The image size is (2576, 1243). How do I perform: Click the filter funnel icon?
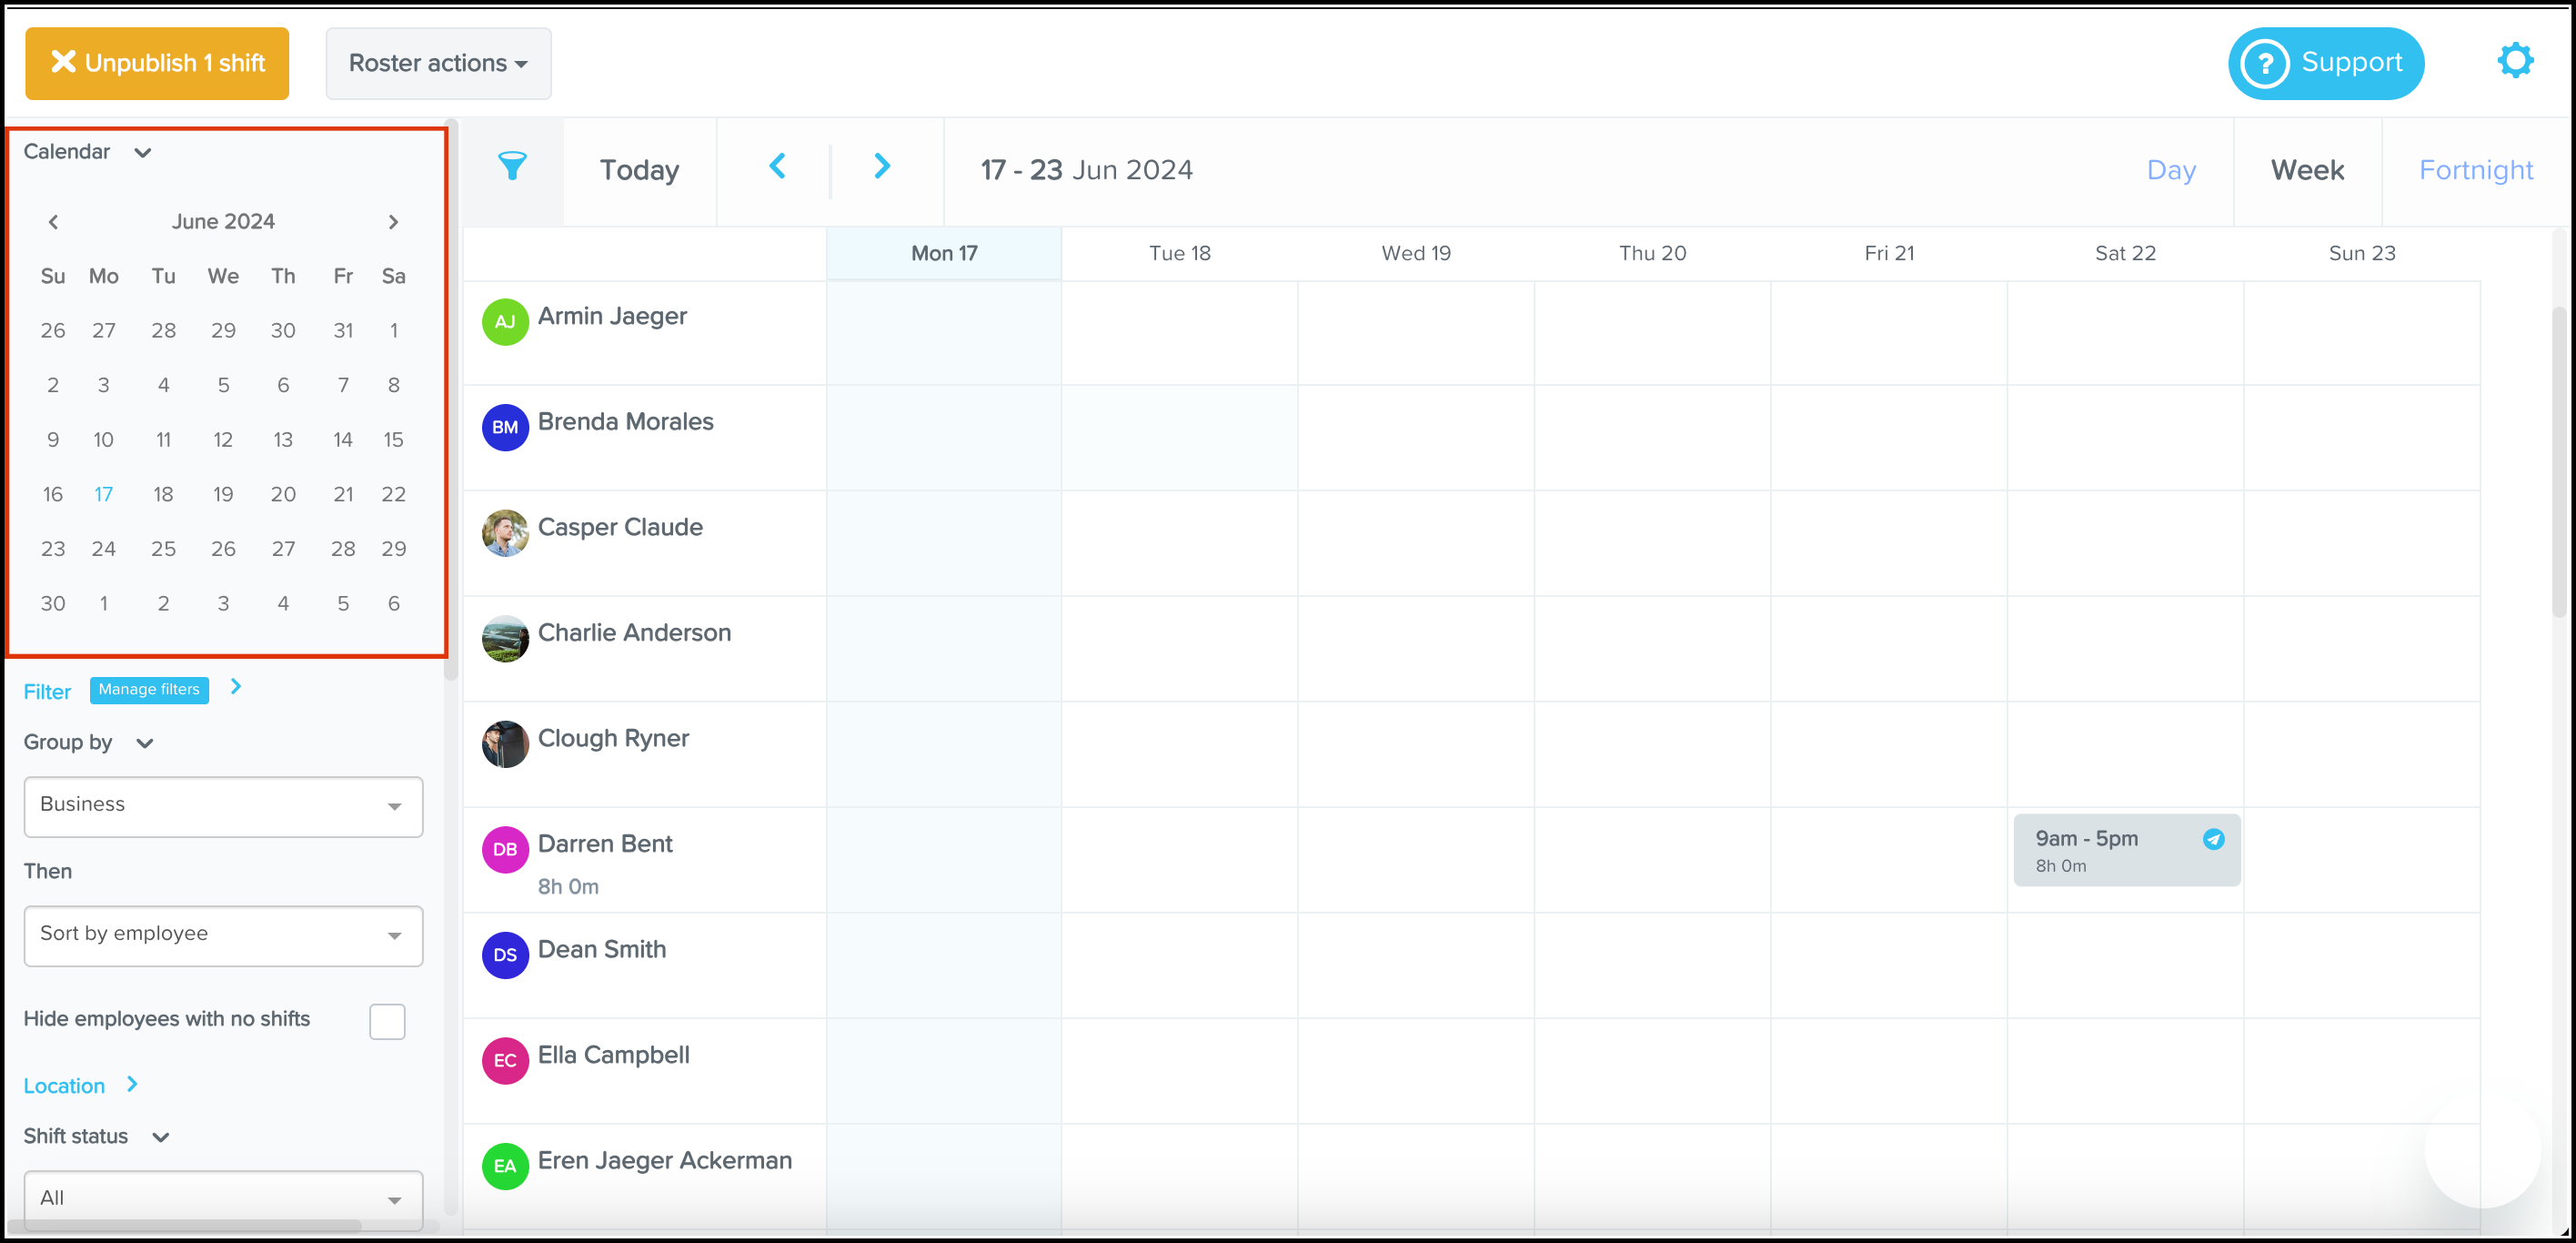512,167
